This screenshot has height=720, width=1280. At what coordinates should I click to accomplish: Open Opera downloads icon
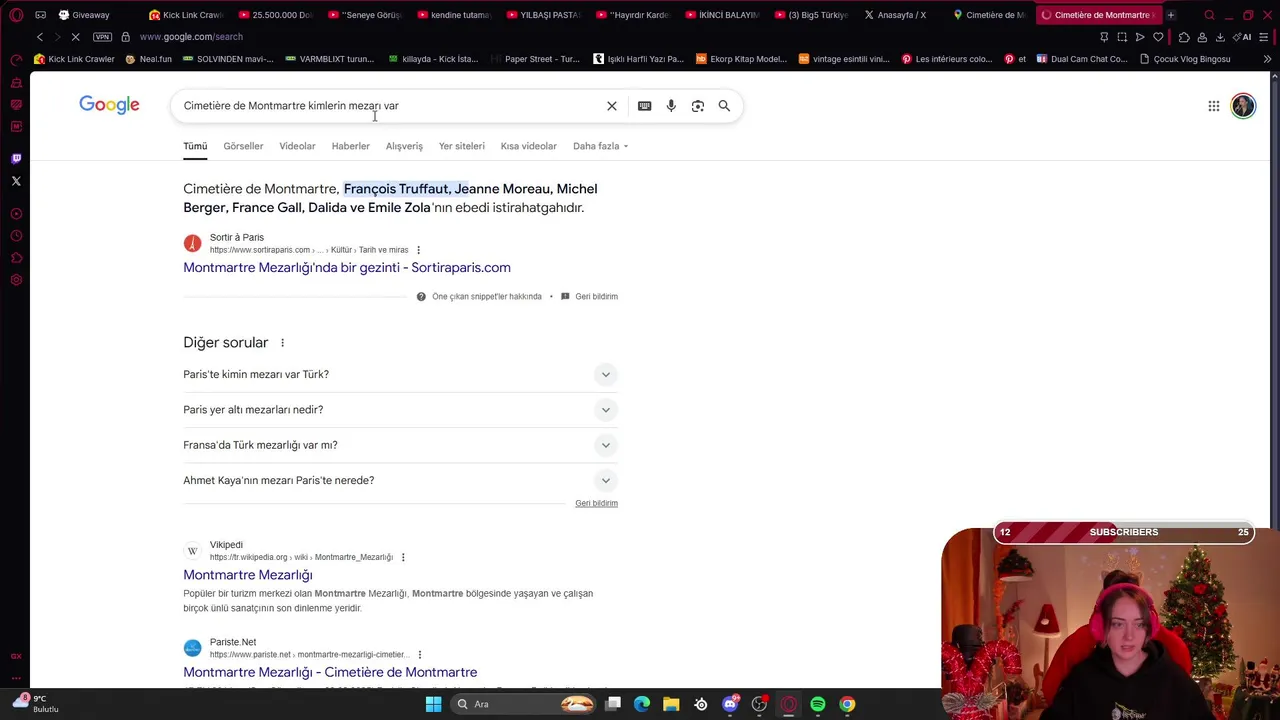click(x=1220, y=37)
